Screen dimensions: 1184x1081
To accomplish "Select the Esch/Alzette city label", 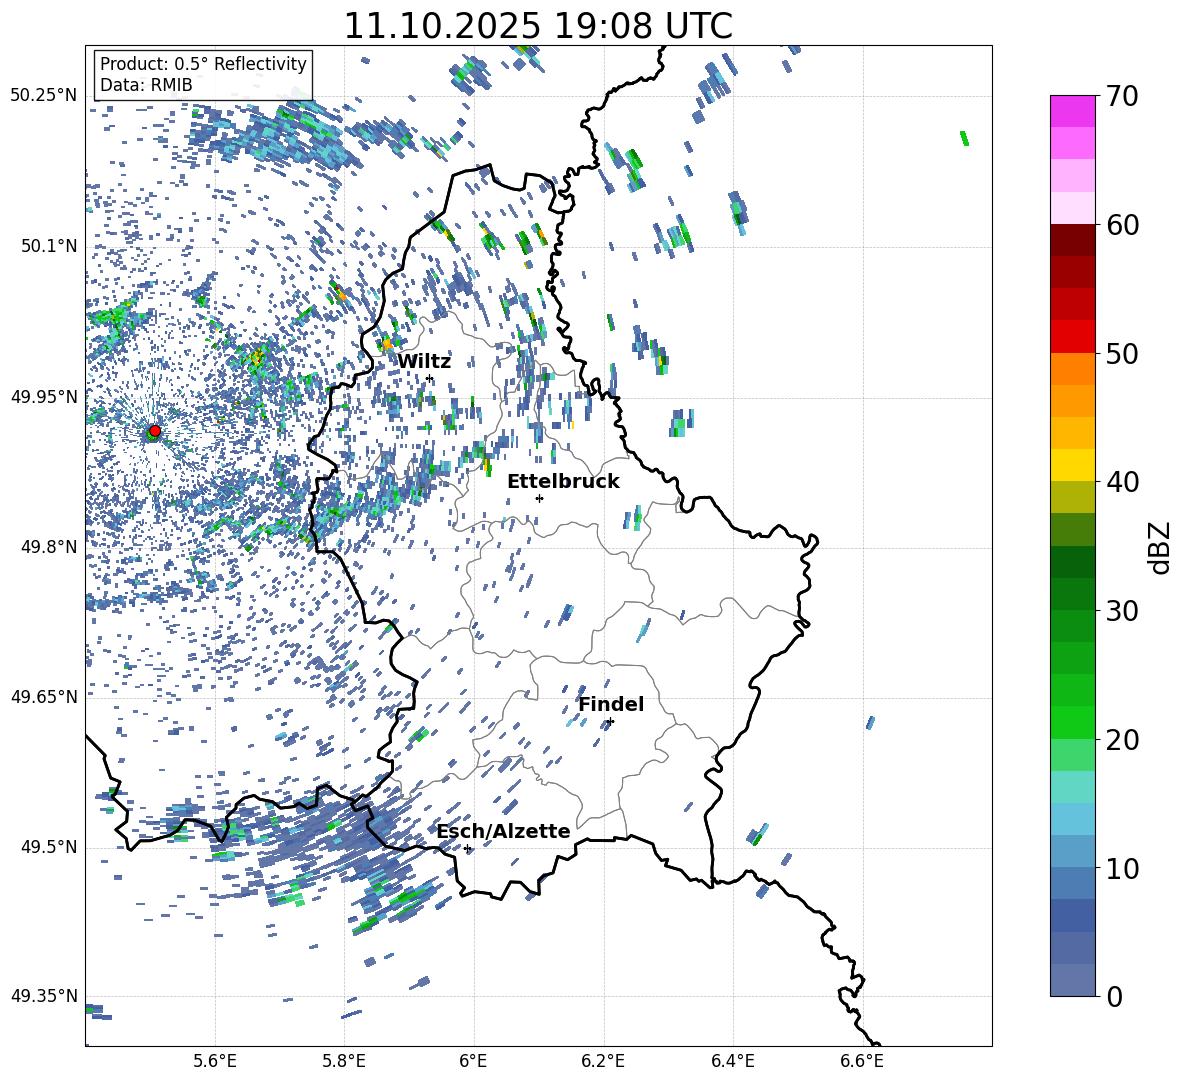I will [x=503, y=831].
